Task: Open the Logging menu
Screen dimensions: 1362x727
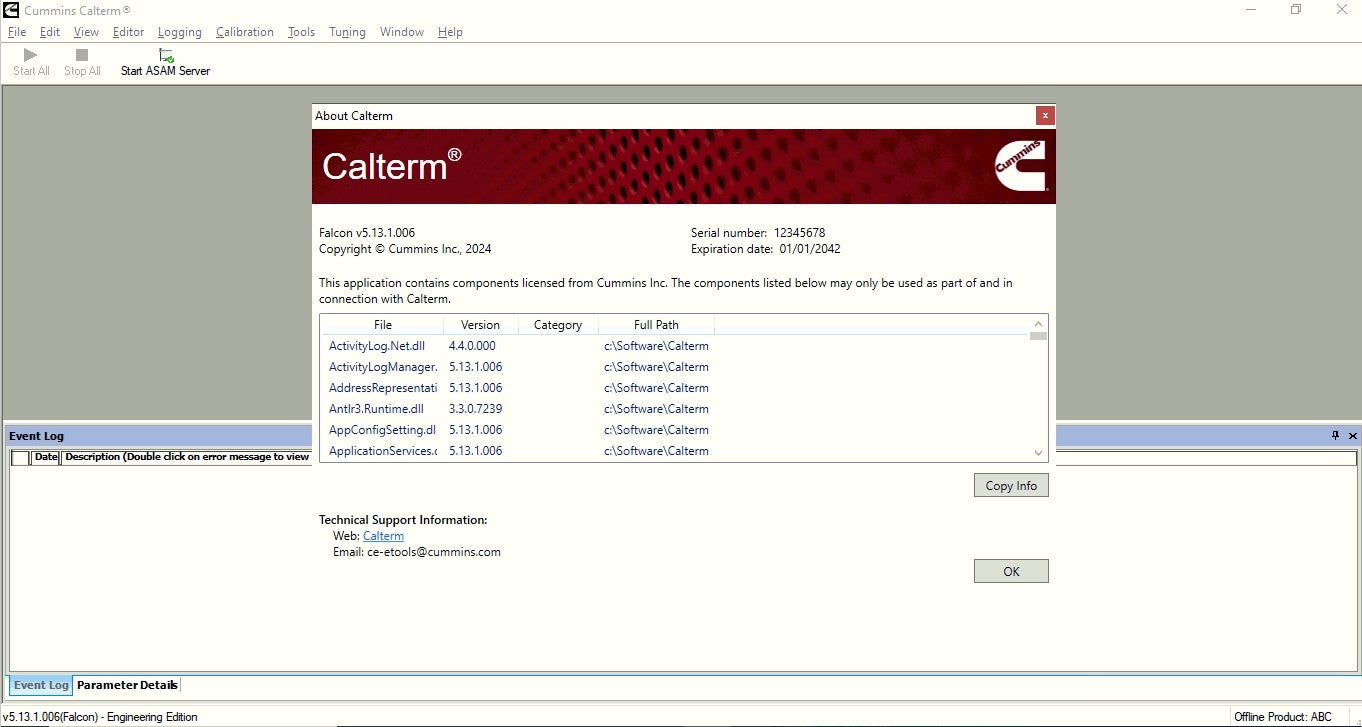Action: (179, 32)
